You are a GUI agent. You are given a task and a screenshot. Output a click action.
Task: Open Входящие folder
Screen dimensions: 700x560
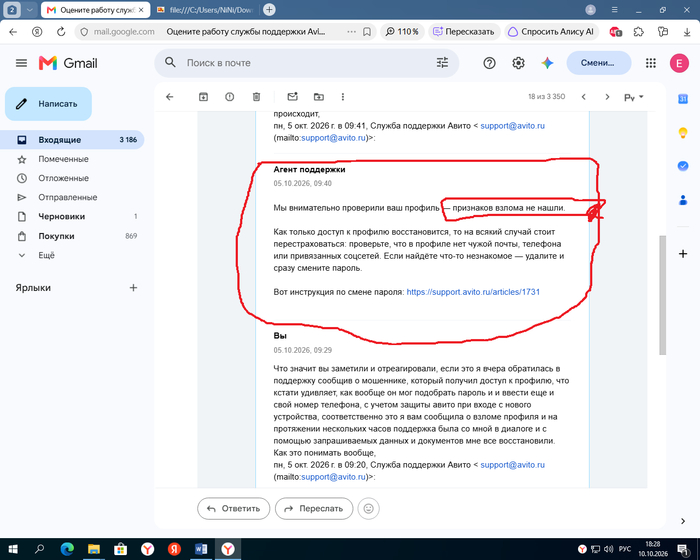click(72, 140)
